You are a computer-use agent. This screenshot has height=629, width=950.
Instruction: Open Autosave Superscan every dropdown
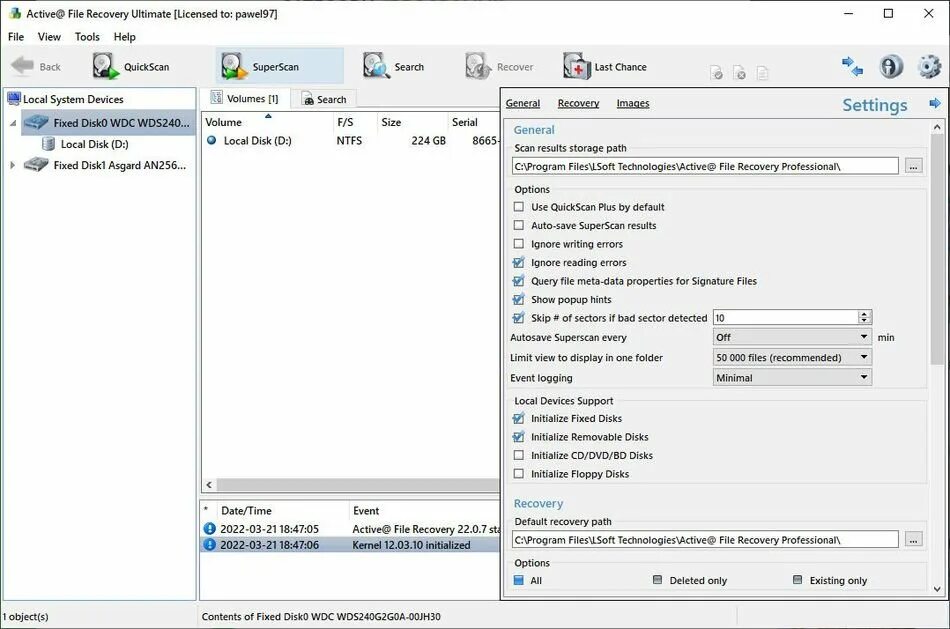[x=792, y=337]
